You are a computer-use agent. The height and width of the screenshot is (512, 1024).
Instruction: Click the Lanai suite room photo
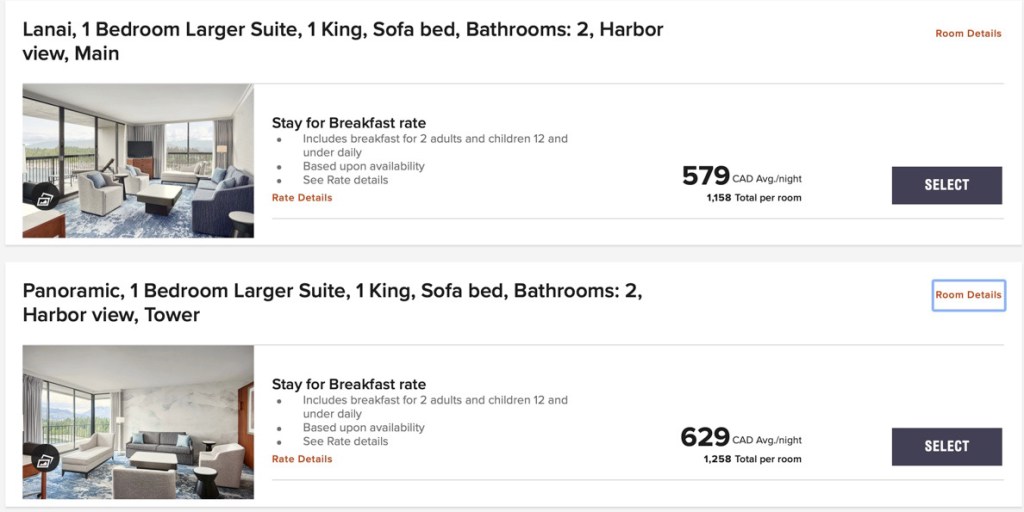[150, 150]
